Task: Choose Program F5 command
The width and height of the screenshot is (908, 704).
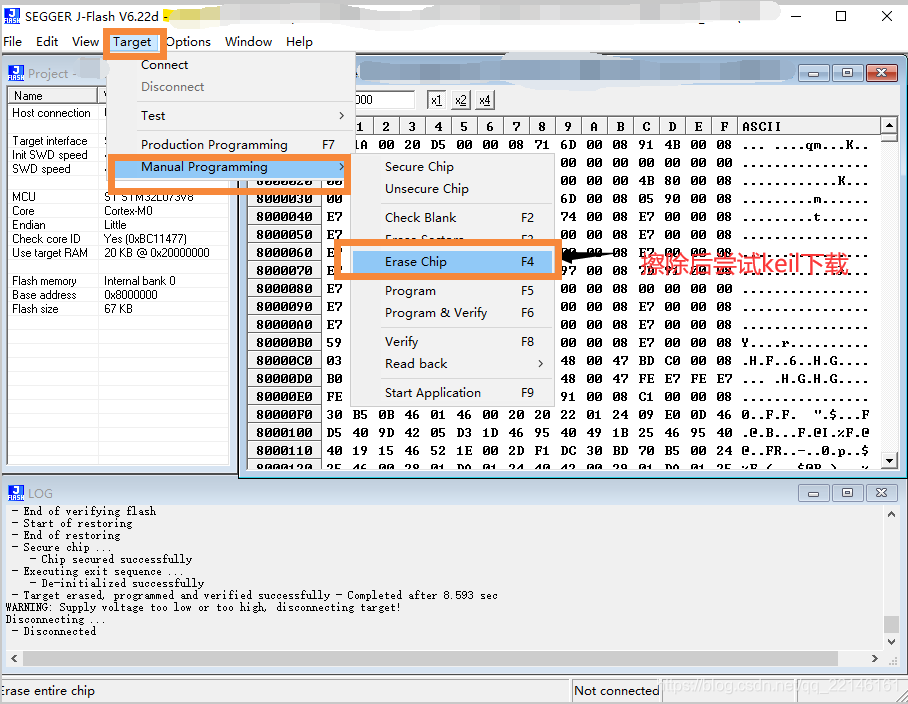Action: tap(452, 291)
